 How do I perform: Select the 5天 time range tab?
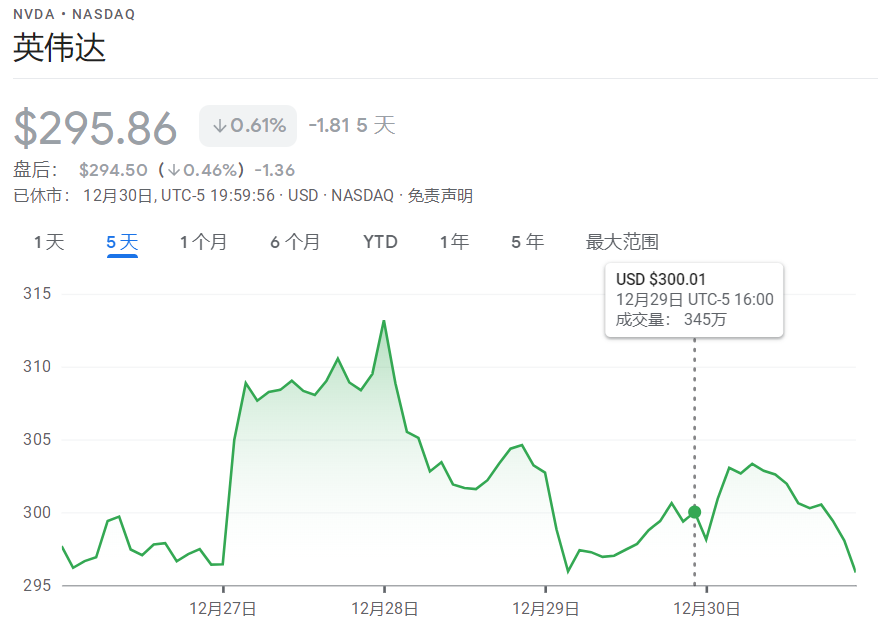122,242
